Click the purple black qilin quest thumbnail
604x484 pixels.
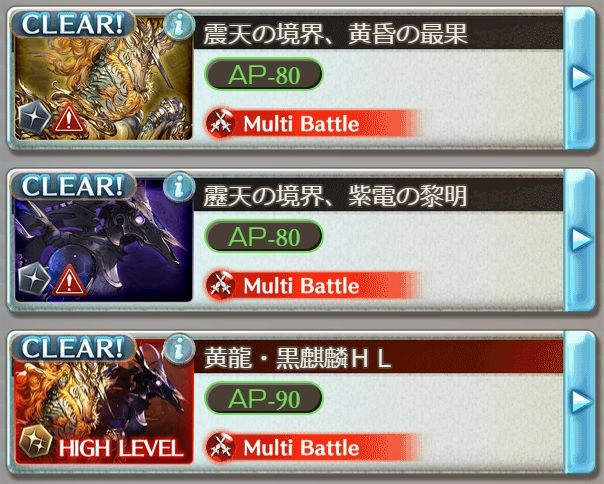[103, 240]
